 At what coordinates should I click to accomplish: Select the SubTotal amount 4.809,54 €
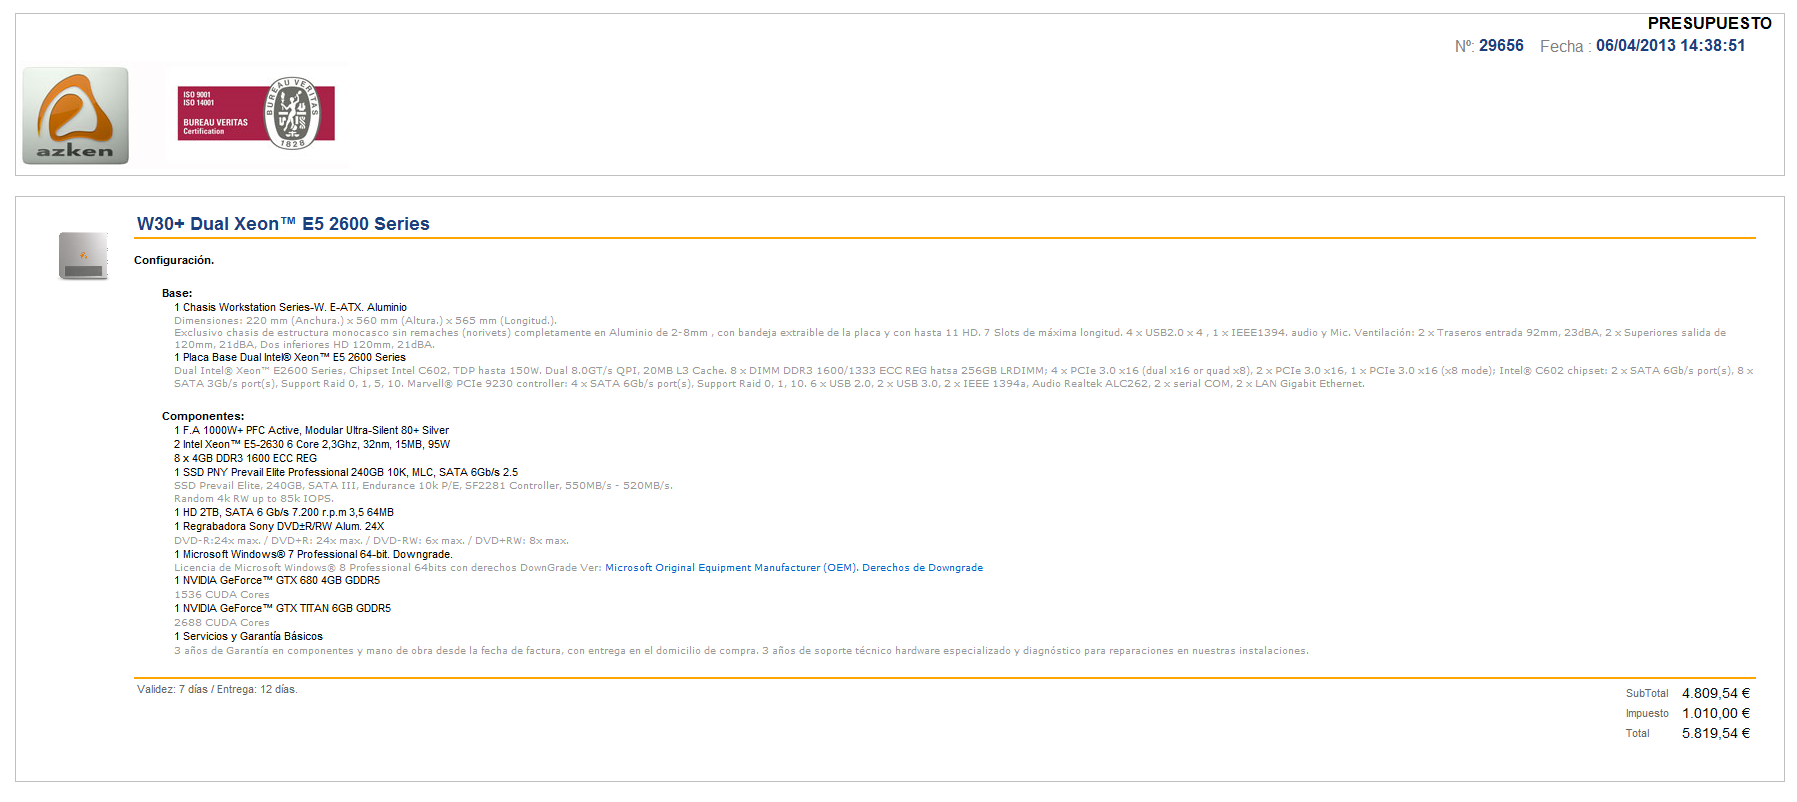point(1716,693)
